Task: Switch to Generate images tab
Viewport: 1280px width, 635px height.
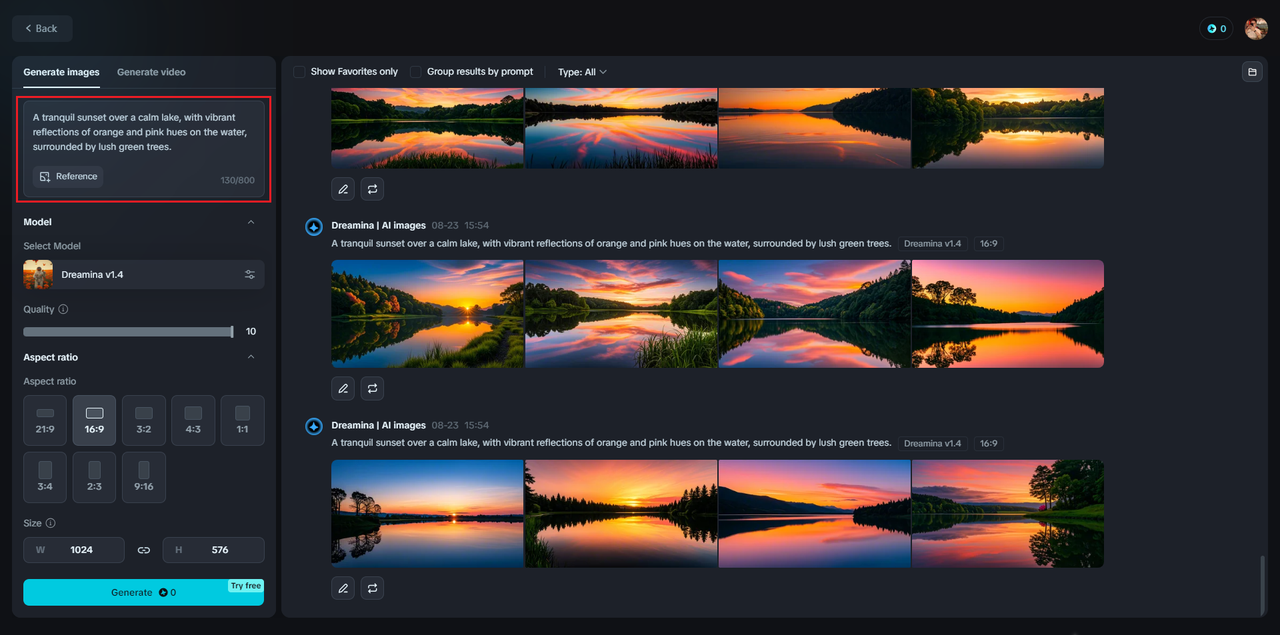Action: coord(61,72)
